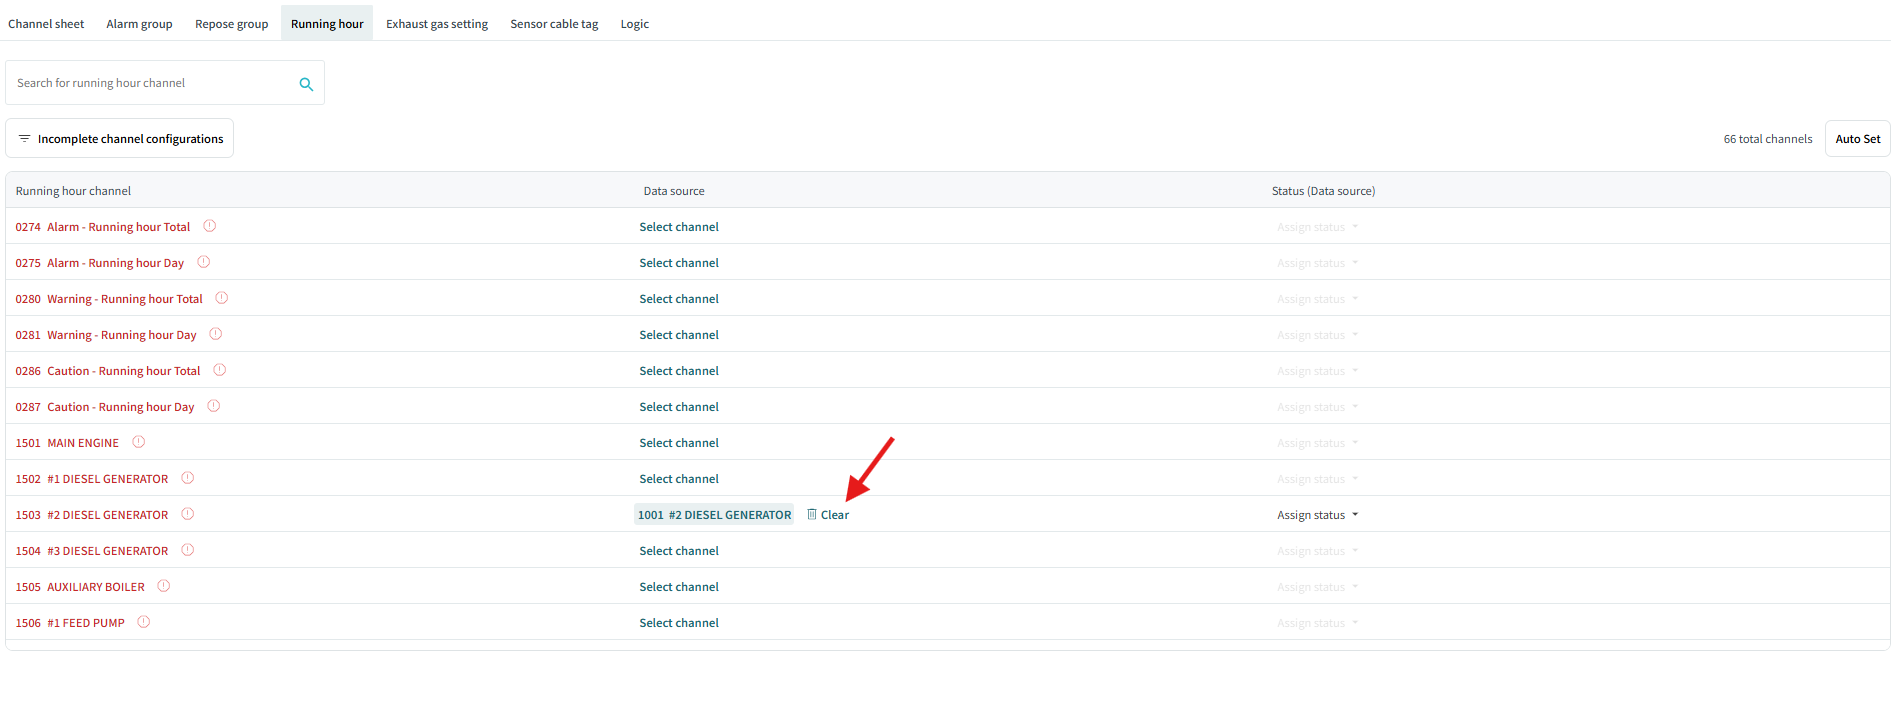Open Assign status dropdown for 1502 #1 DIESEL GENERATOR

point(1317,479)
